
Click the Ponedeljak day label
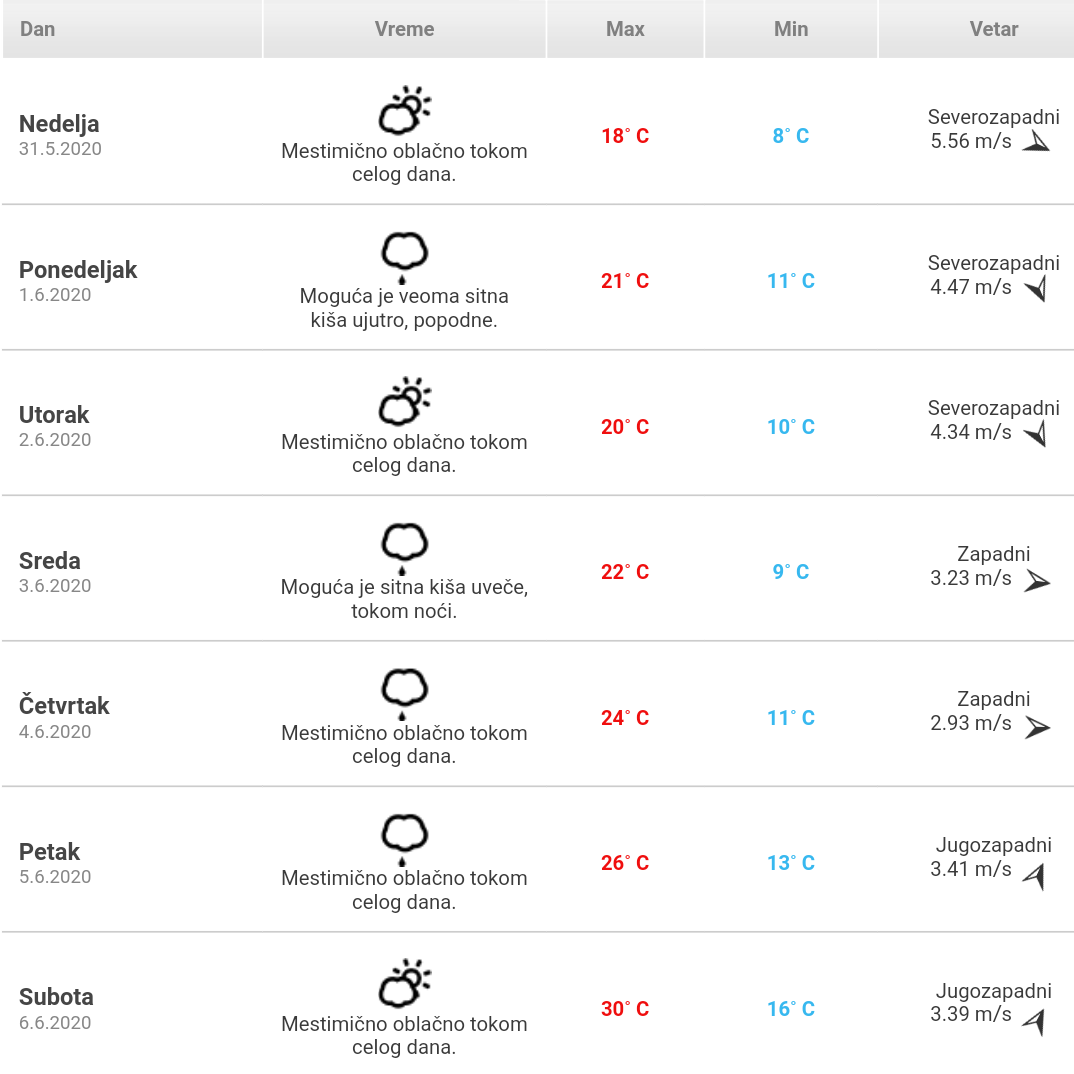tap(78, 270)
